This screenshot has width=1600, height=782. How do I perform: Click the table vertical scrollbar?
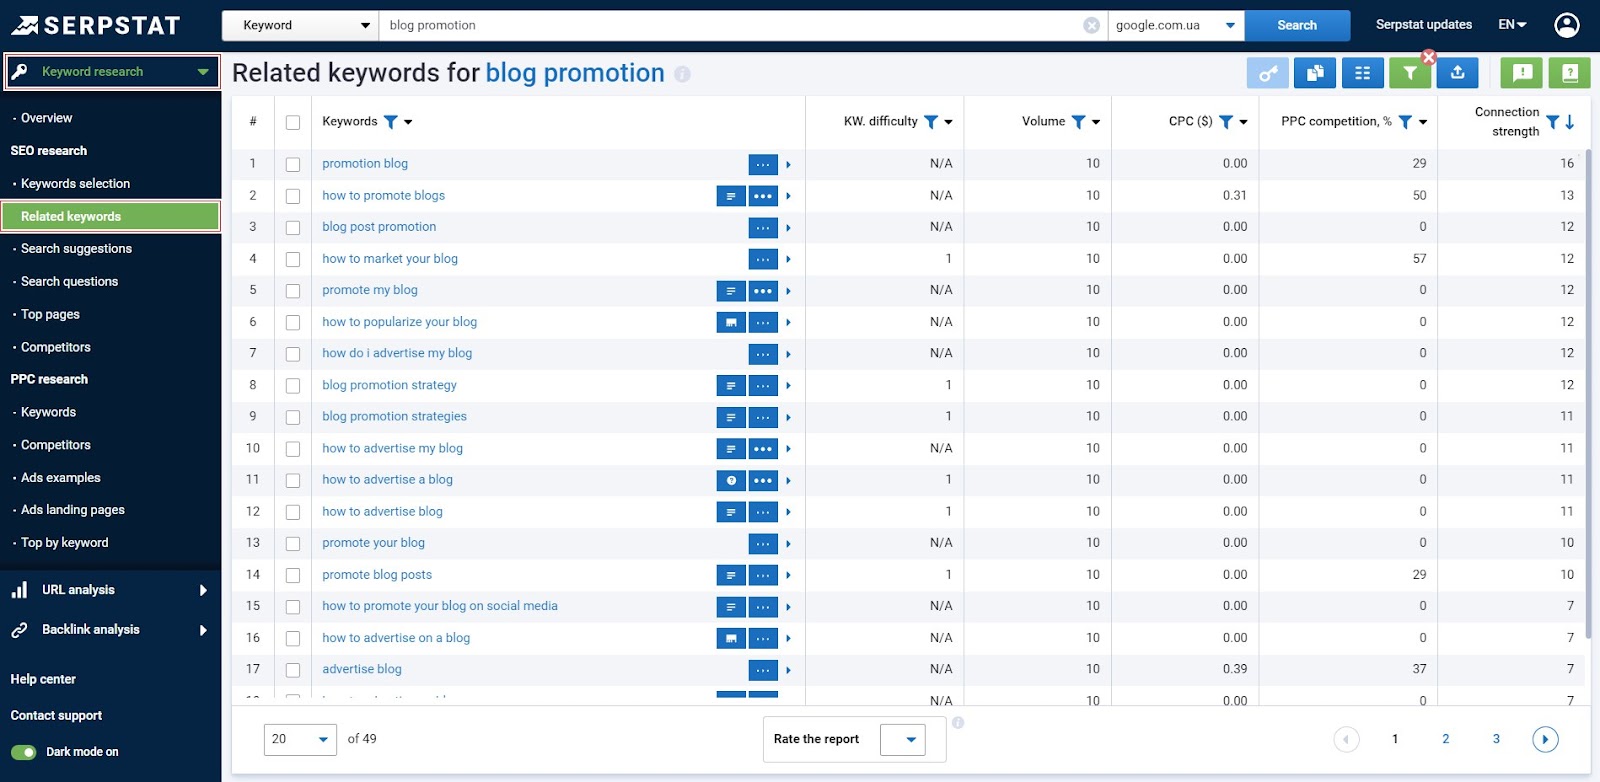point(1587,395)
